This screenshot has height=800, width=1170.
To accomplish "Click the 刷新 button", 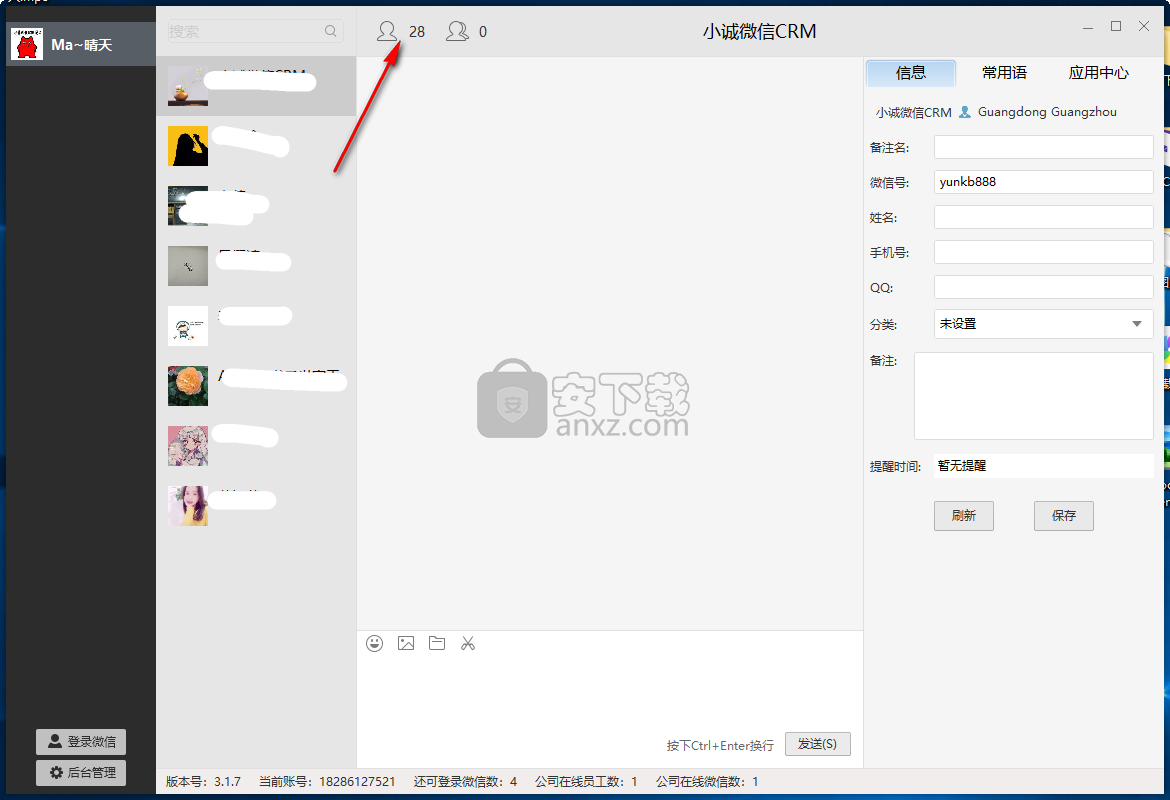I will click(x=963, y=516).
